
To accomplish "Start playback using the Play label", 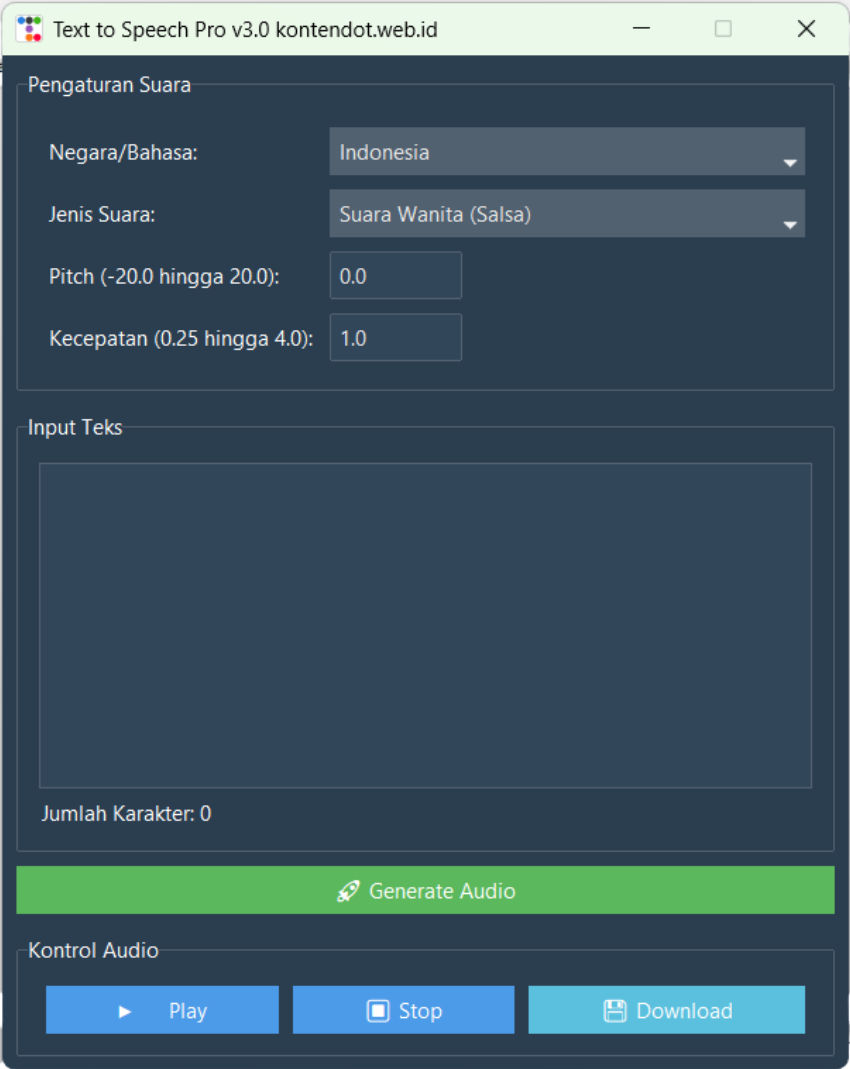I will (187, 1011).
